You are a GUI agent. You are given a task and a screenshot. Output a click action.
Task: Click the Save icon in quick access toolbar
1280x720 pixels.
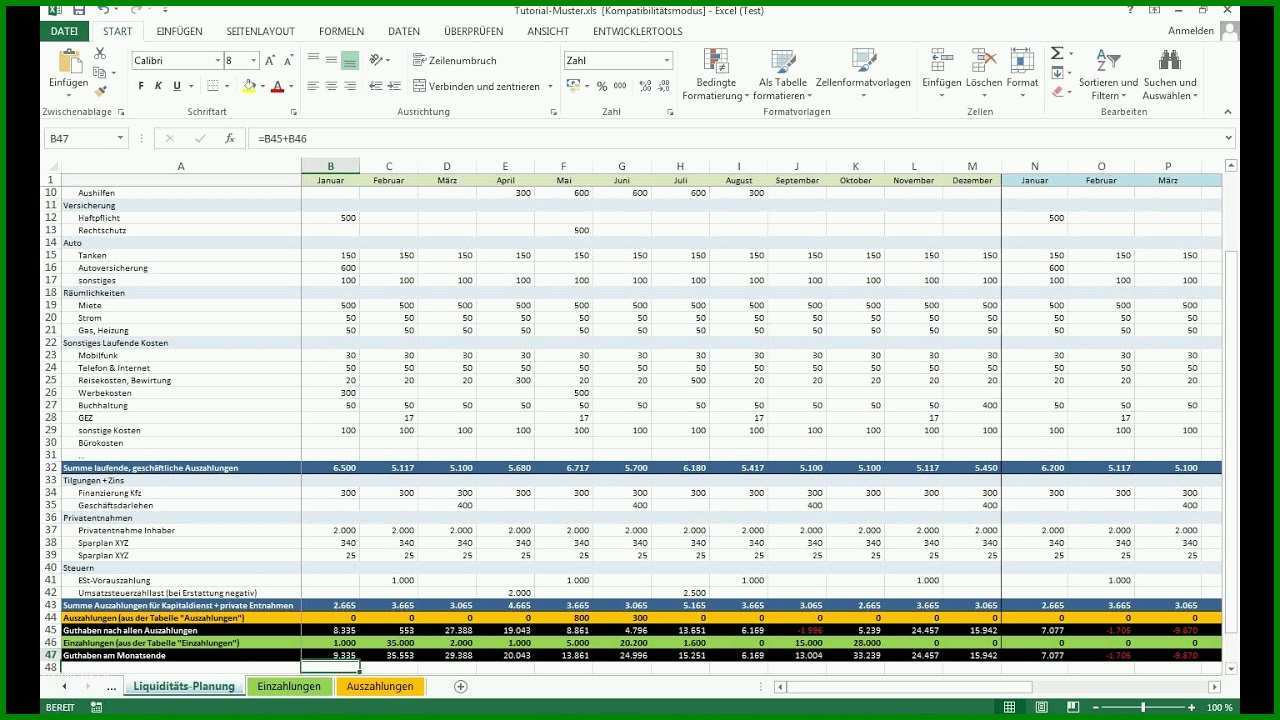click(78, 10)
